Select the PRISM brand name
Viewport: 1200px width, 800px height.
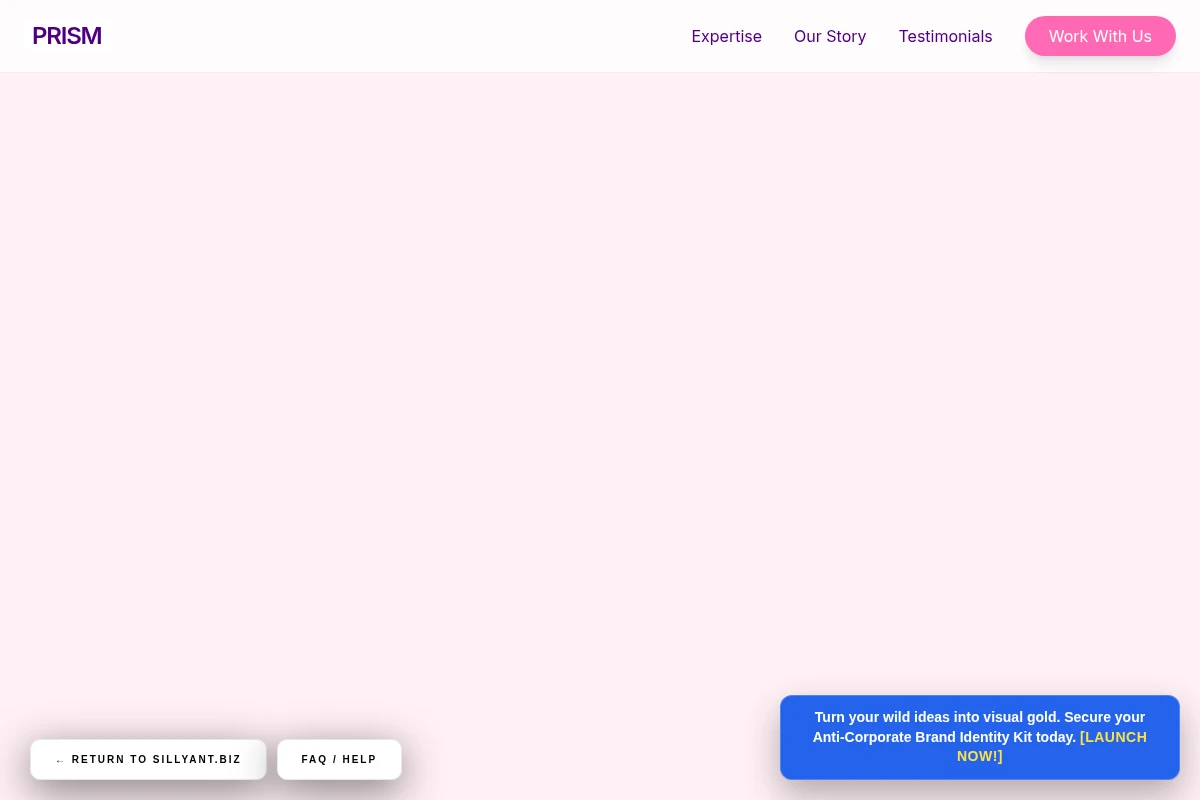[67, 36]
